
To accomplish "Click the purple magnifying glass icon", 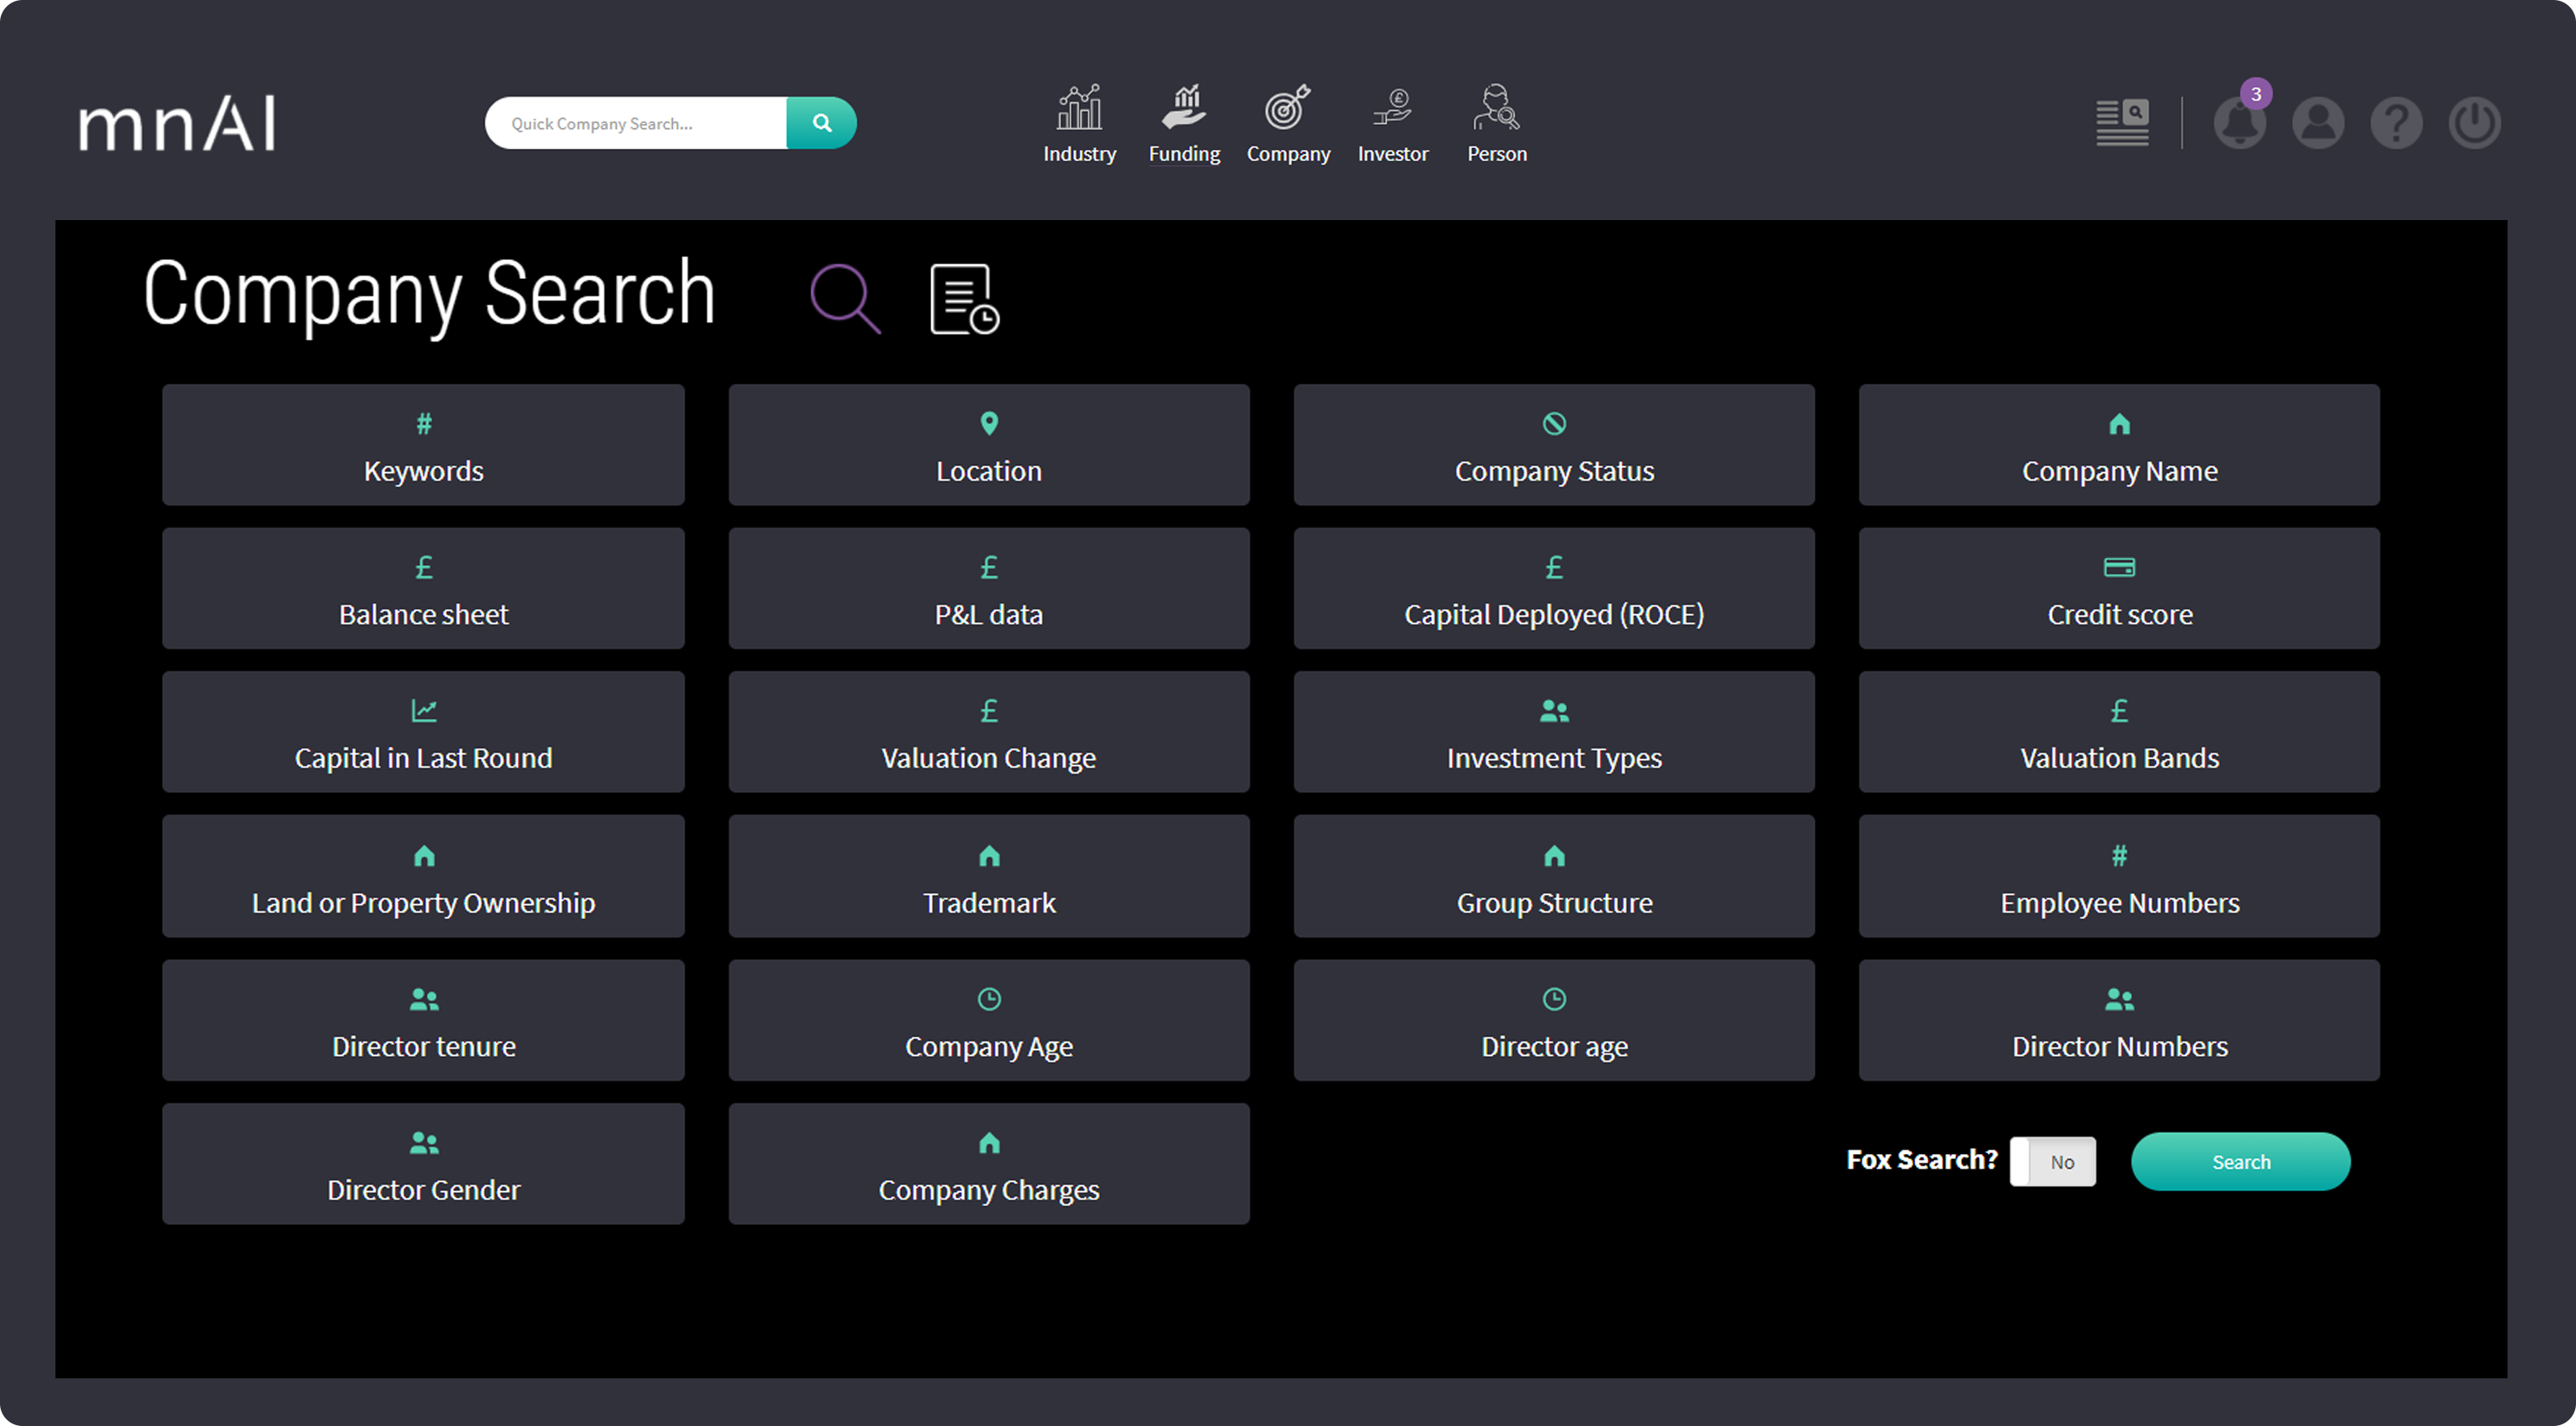I will point(845,298).
